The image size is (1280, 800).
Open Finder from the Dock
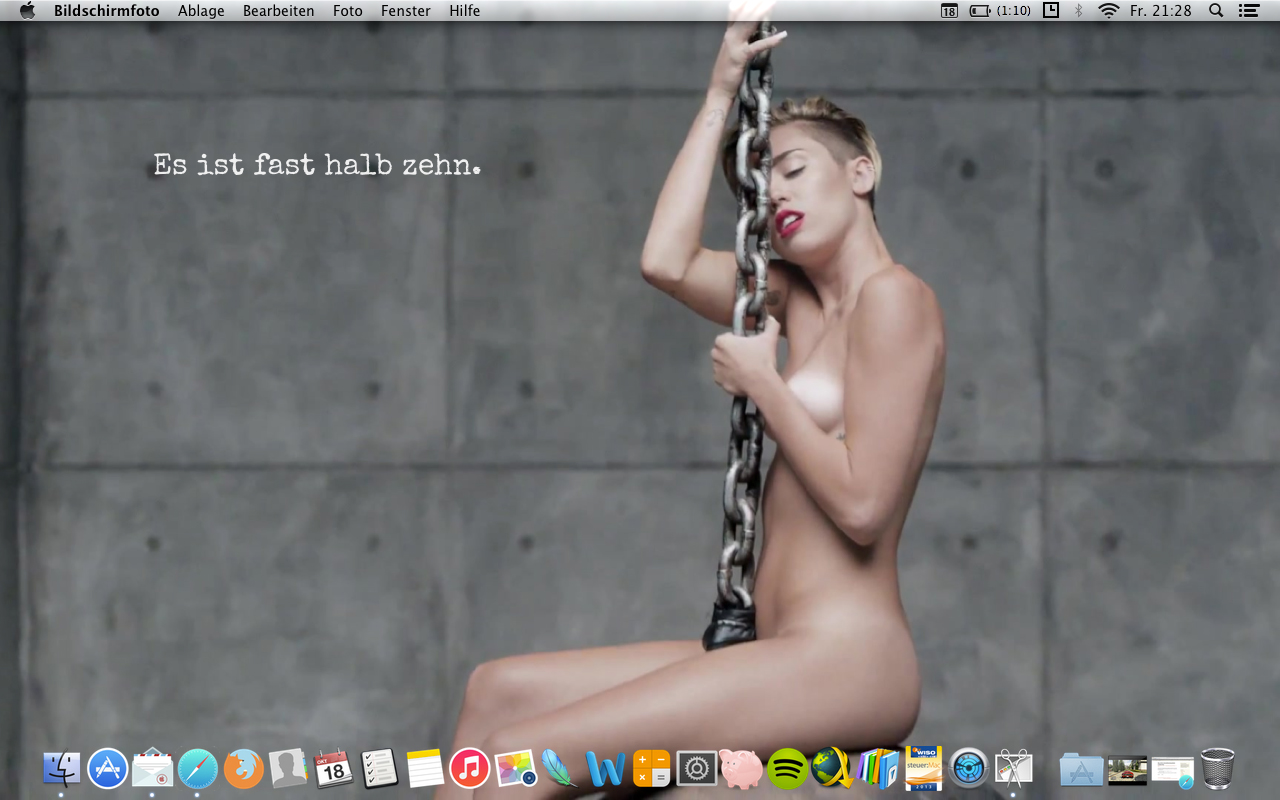point(61,769)
